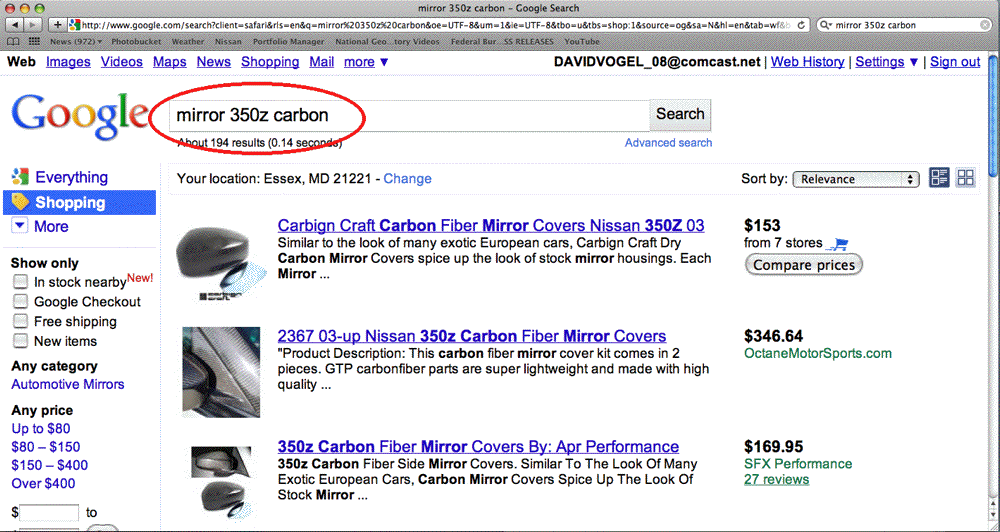This screenshot has height=532, width=1000.
Task: Open the Videos tab
Action: (x=122, y=62)
